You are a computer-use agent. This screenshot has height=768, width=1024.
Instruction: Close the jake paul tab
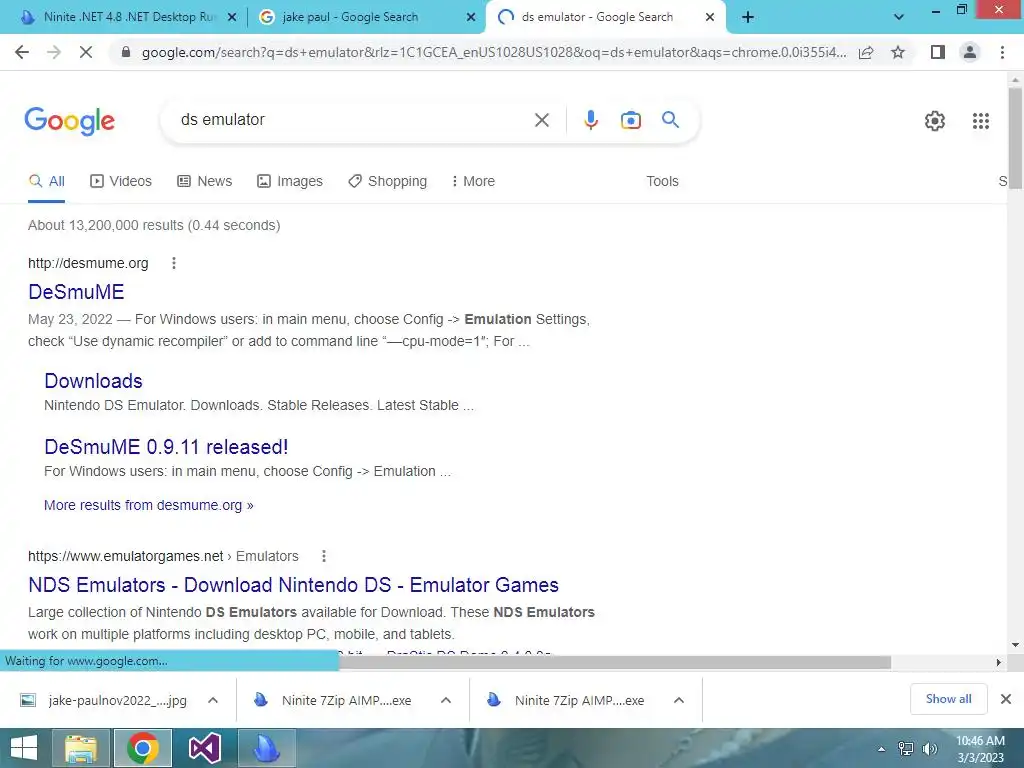[471, 18]
